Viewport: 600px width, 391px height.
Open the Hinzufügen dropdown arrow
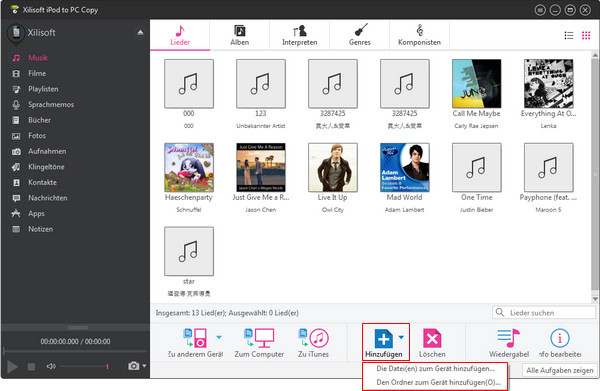401,337
